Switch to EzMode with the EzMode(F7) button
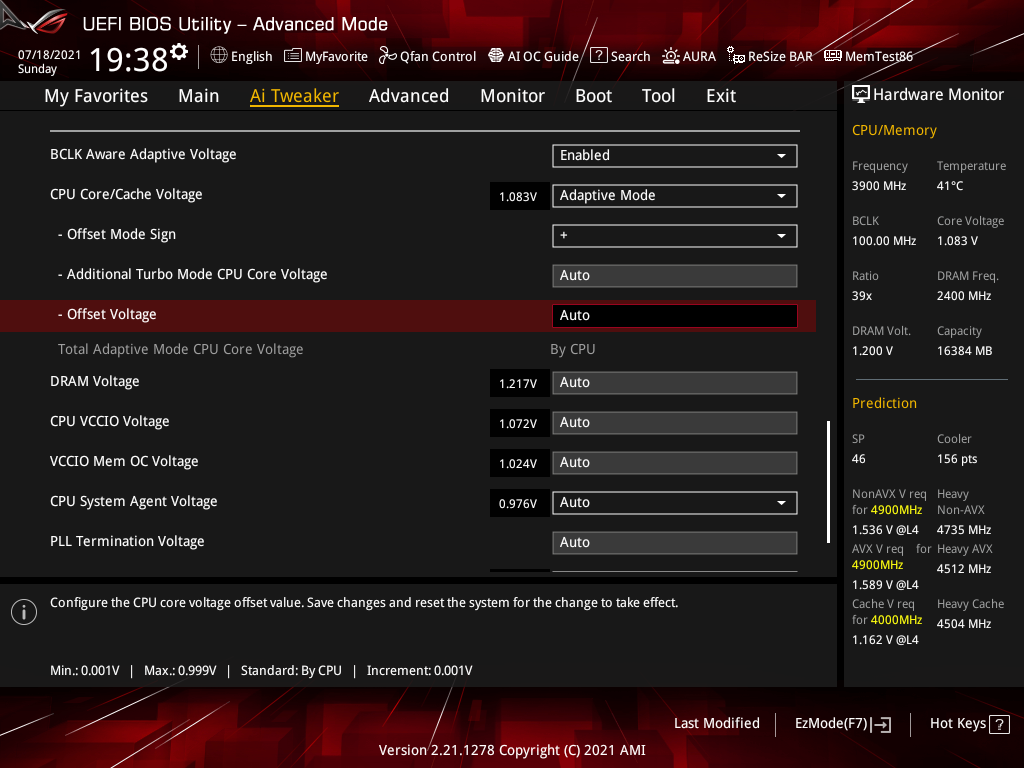Image resolution: width=1024 pixels, height=768 pixels. click(x=842, y=723)
